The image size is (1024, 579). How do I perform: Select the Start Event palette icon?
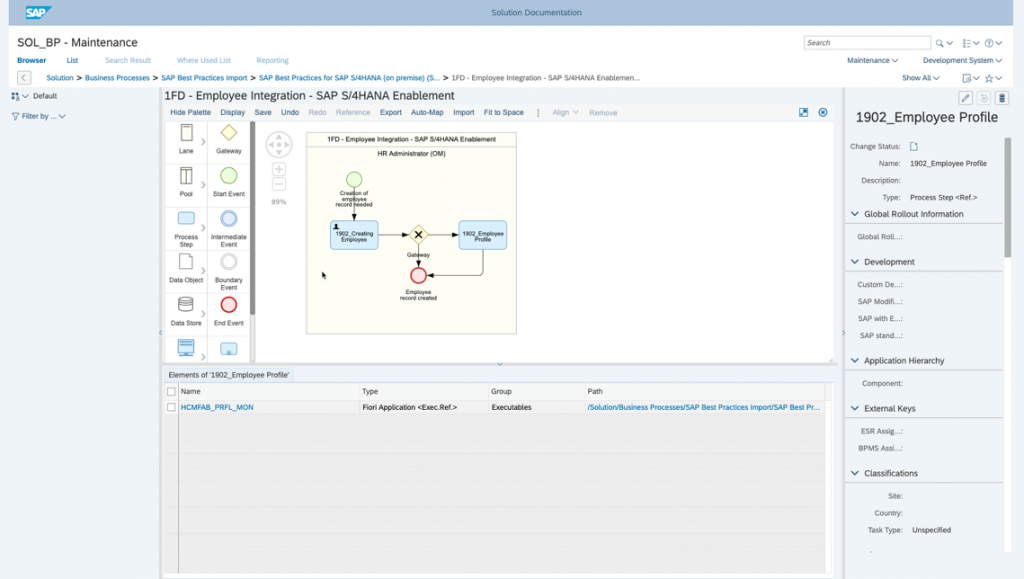(229, 176)
